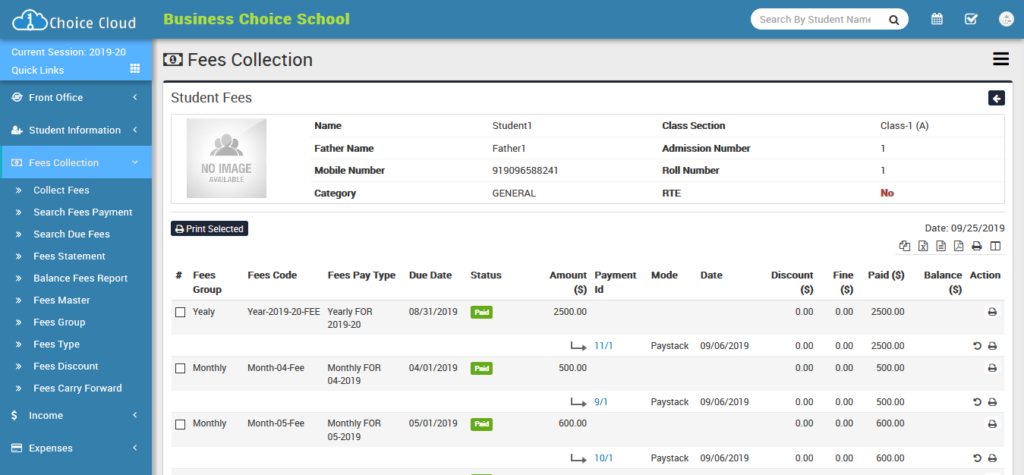Open Fees Type
Viewport: 1024px width, 475px height.
[x=57, y=344]
